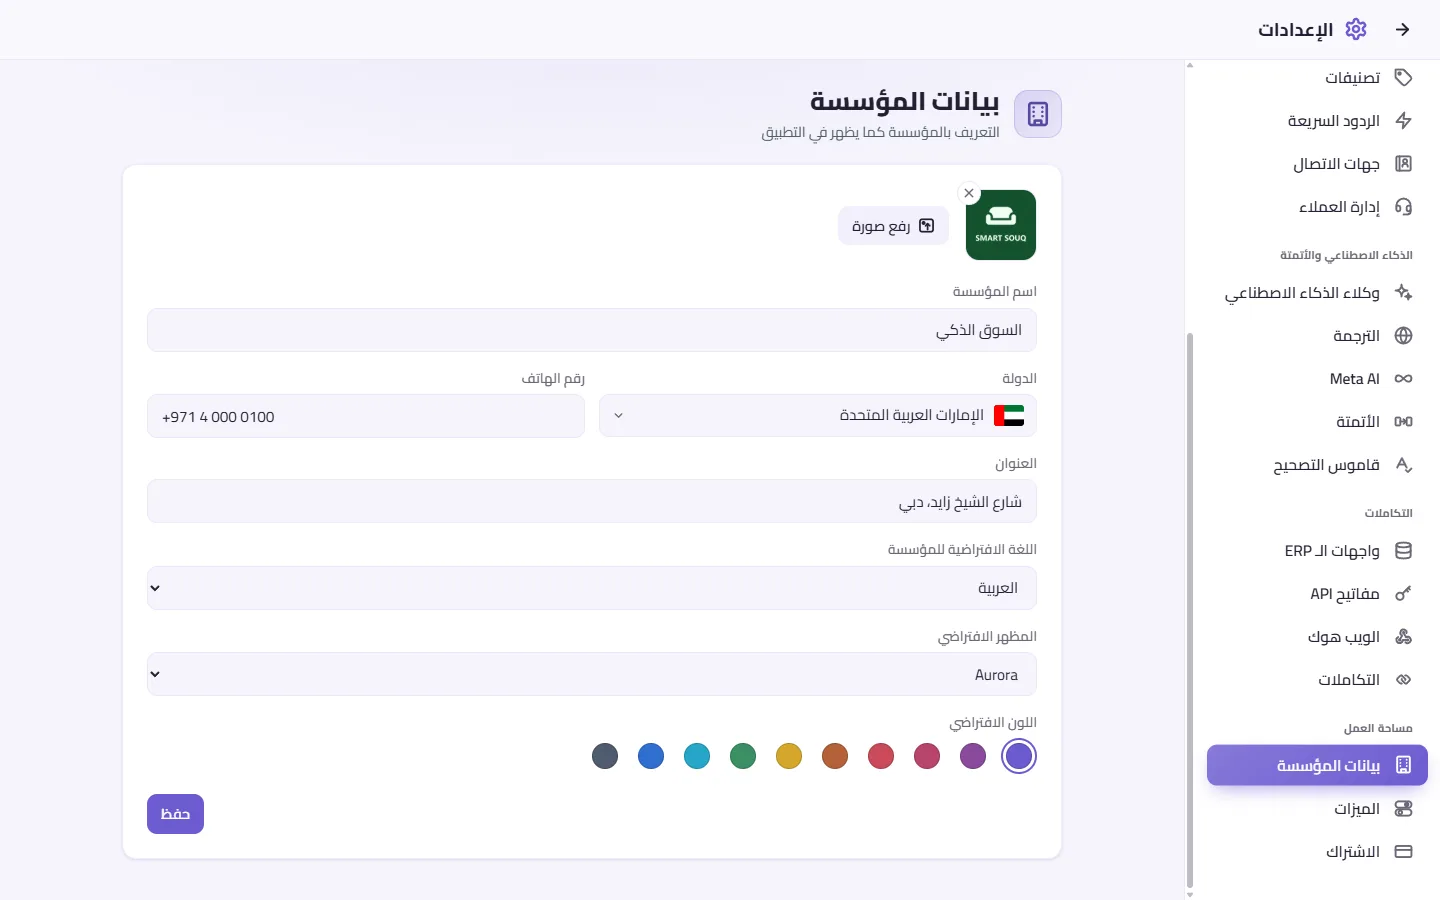Click the العنوان address input field
This screenshot has width=1440, height=900.
click(x=592, y=501)
